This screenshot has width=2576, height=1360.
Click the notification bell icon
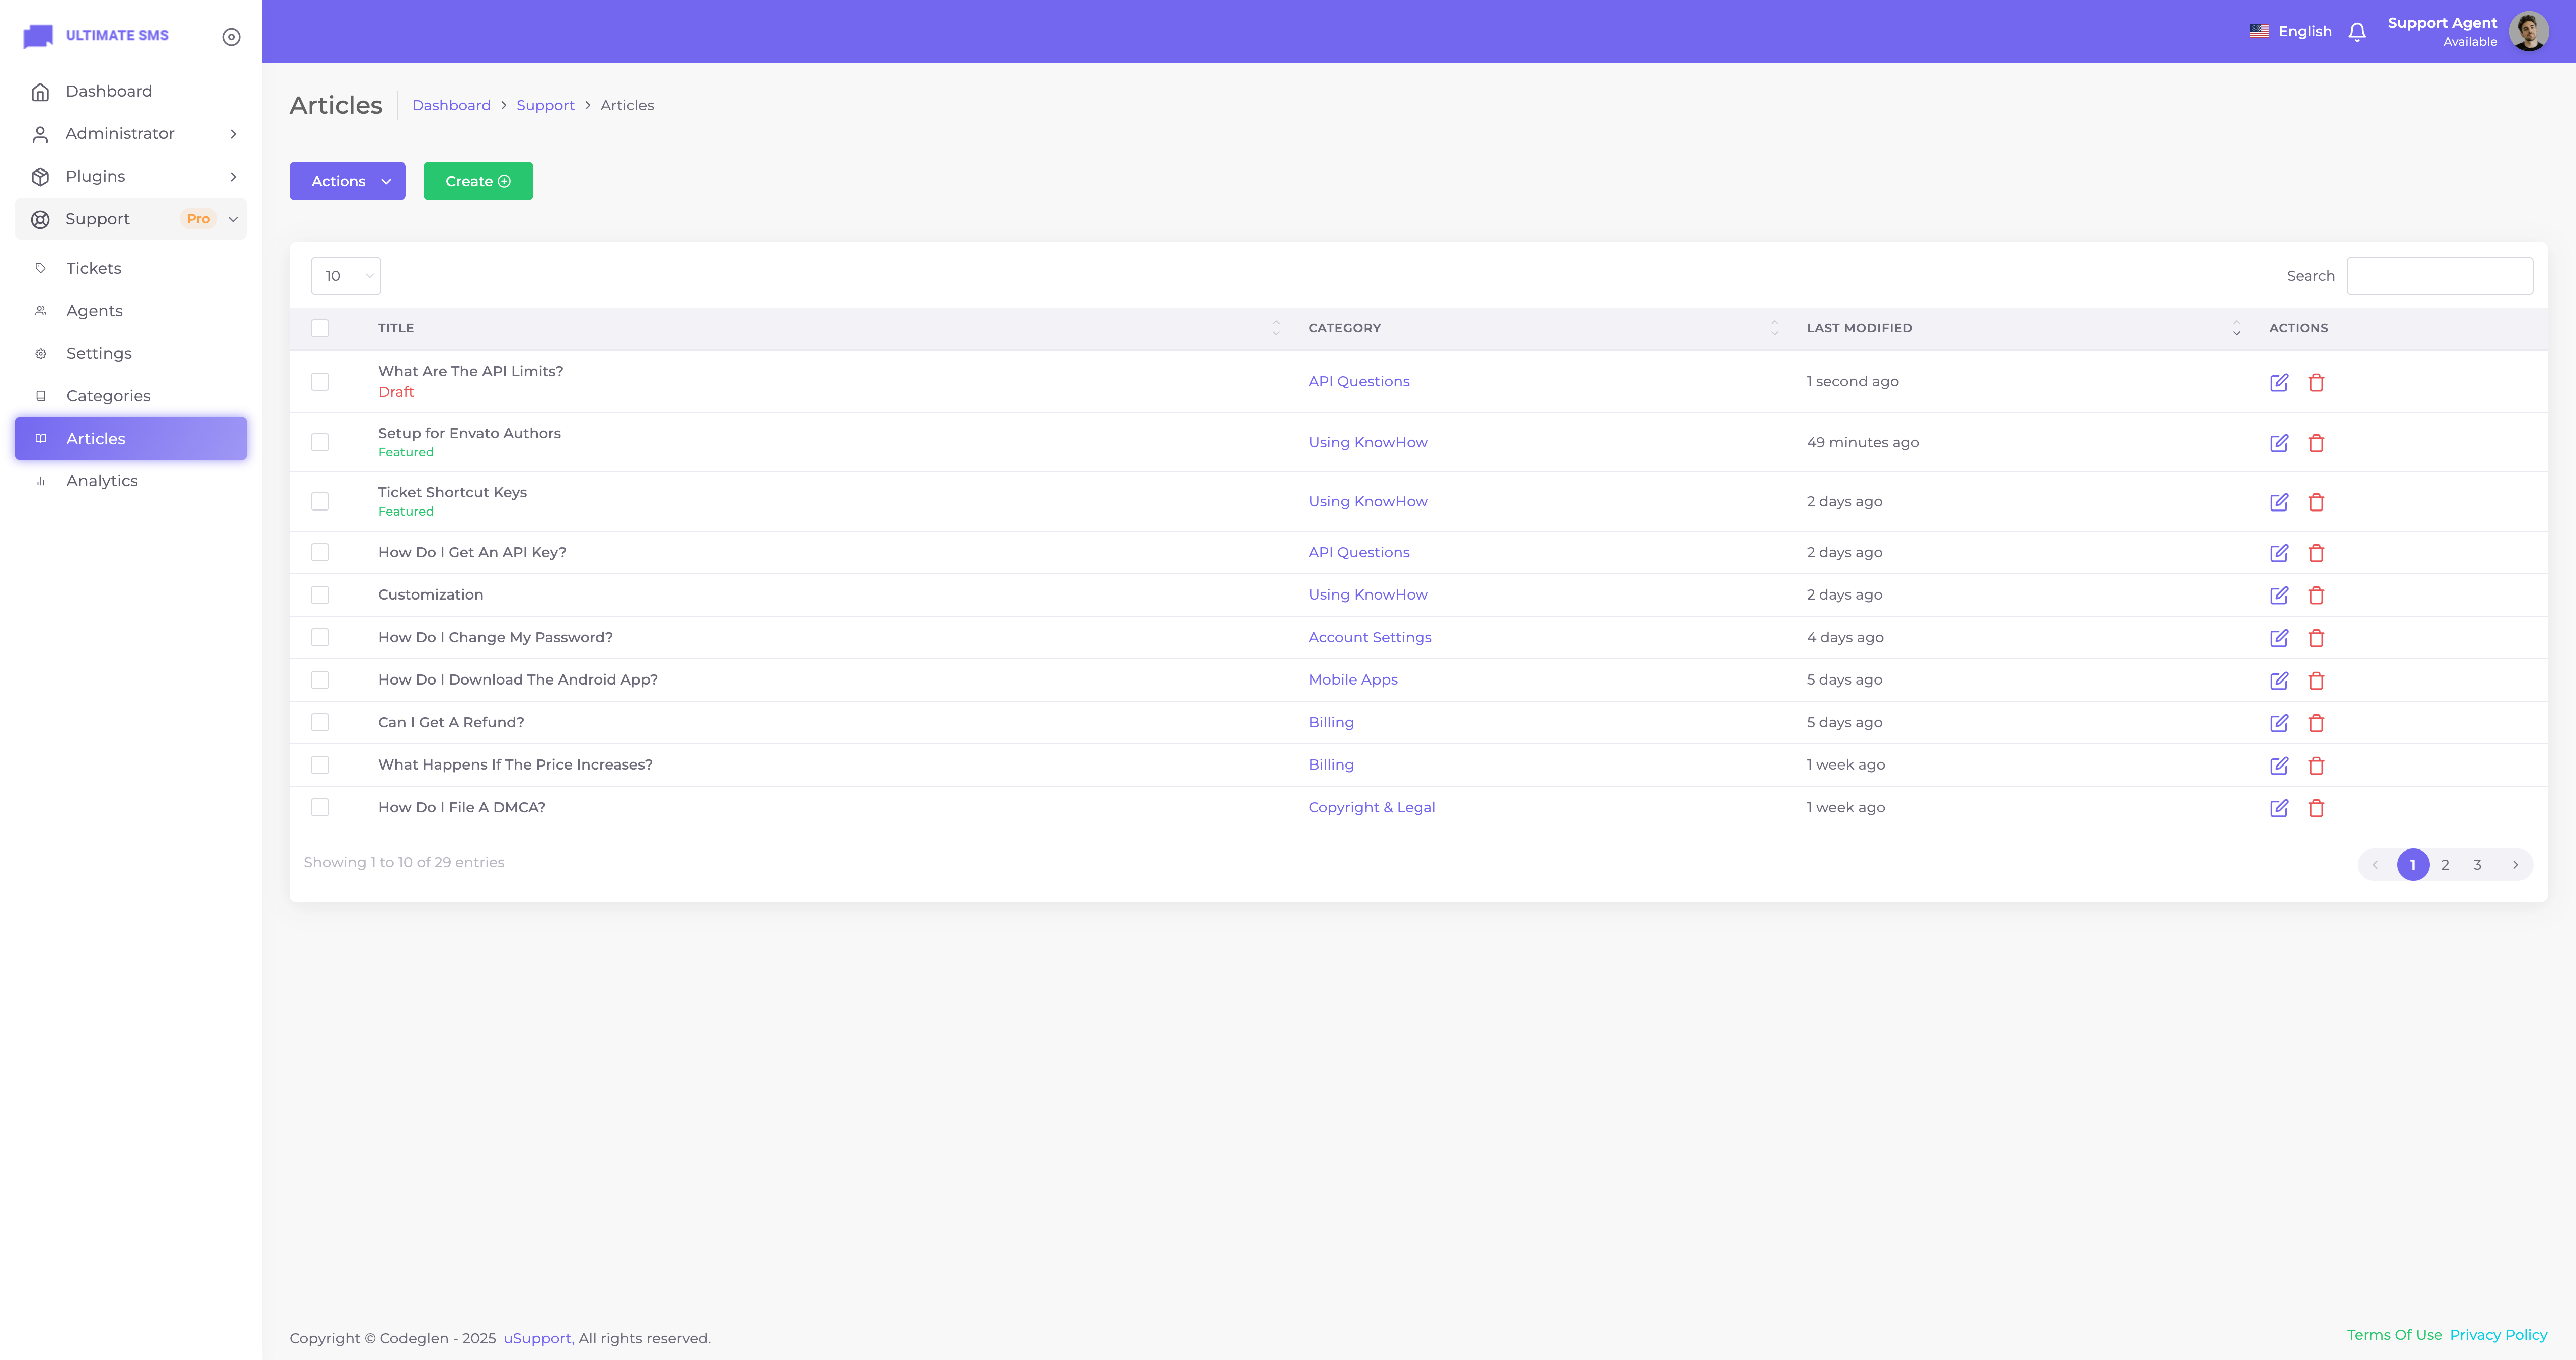click(2357, 32)
